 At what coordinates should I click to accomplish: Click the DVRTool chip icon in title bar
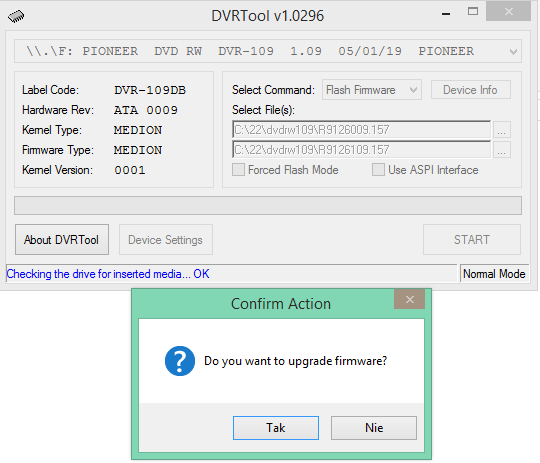tap(16, 16)
